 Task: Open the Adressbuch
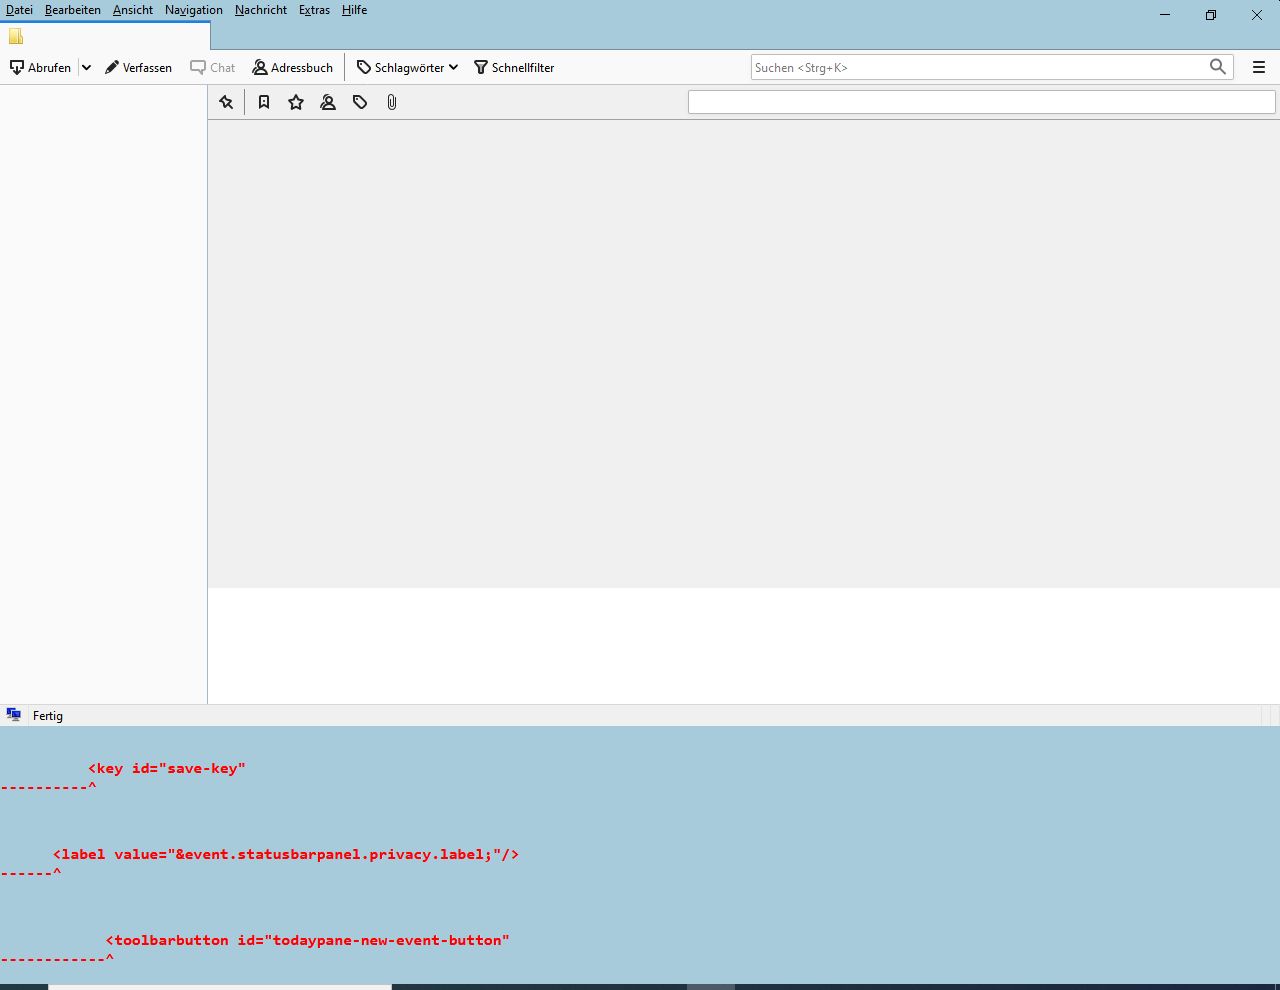coord(292,67)
